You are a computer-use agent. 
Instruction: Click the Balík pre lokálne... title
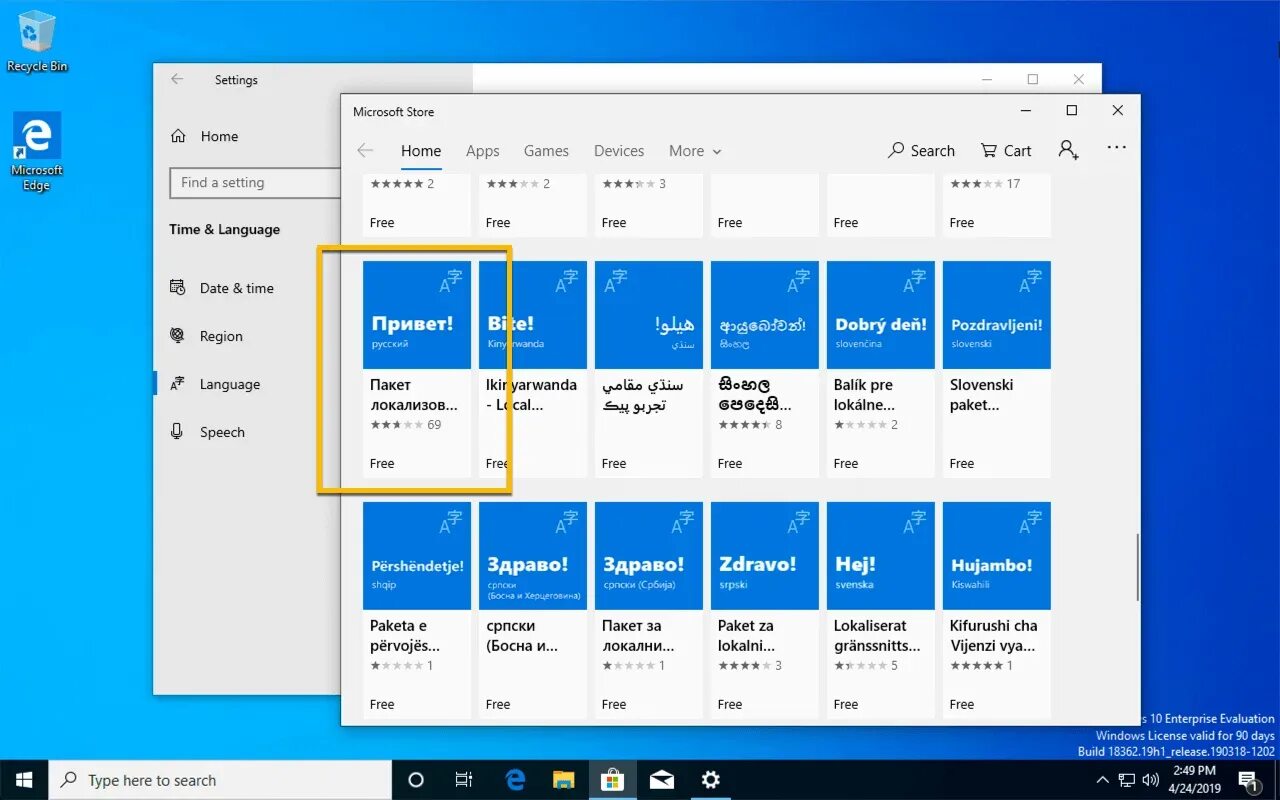(864, 395)
